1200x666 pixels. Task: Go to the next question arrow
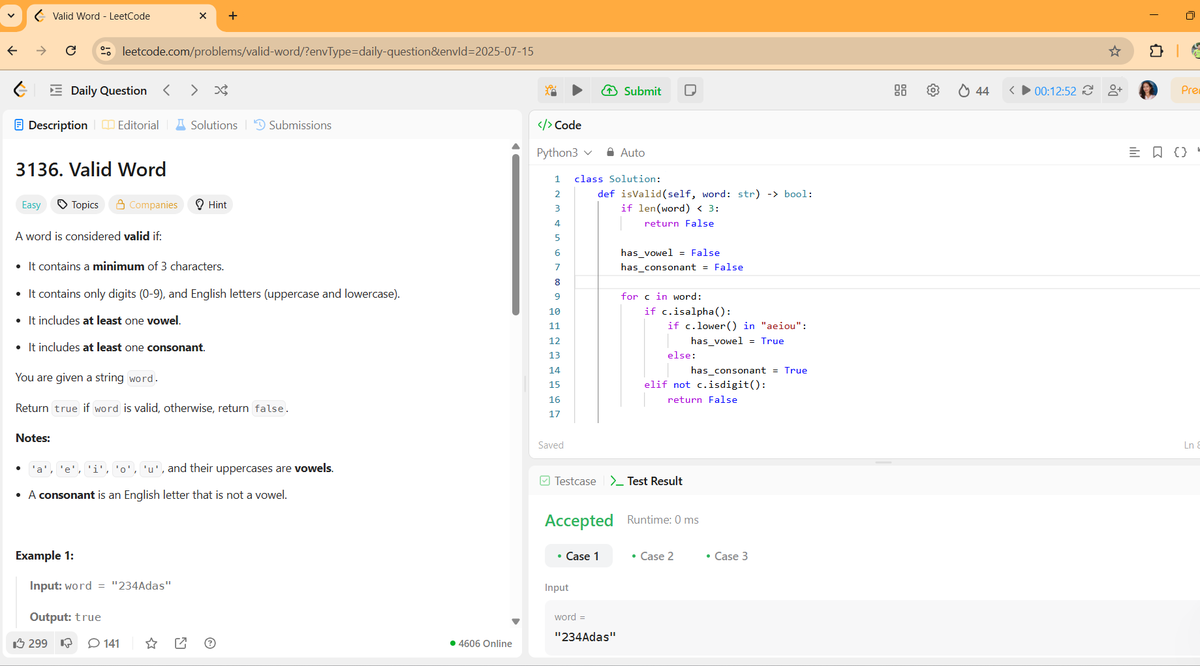(193, 90)
